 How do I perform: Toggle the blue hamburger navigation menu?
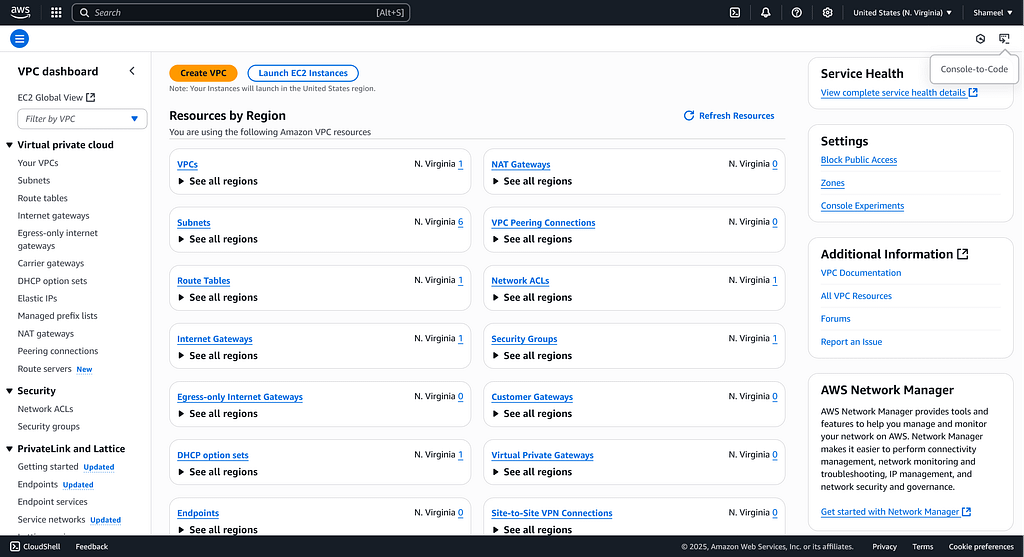[x=20, y=39]
